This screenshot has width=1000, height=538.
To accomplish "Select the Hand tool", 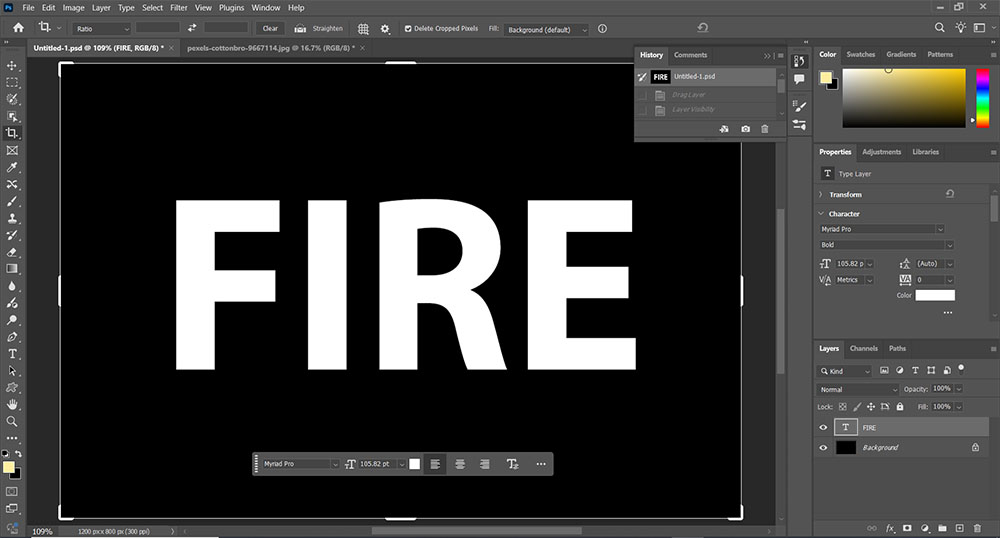I will 12,404.
